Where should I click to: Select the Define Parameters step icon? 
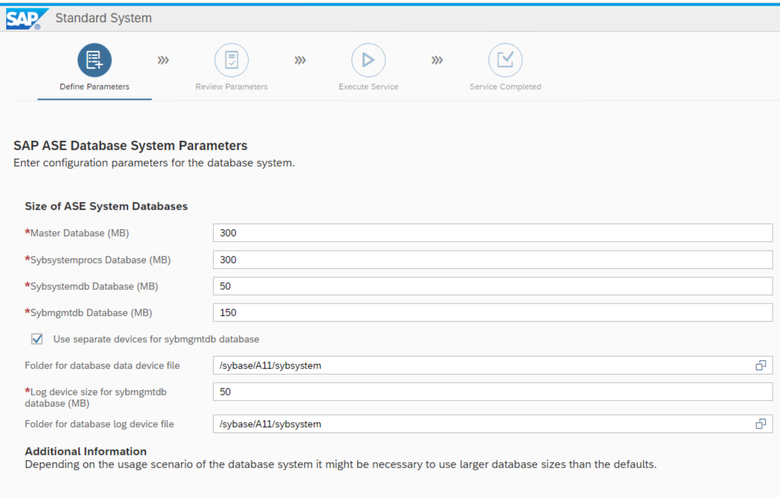[95, 60]
